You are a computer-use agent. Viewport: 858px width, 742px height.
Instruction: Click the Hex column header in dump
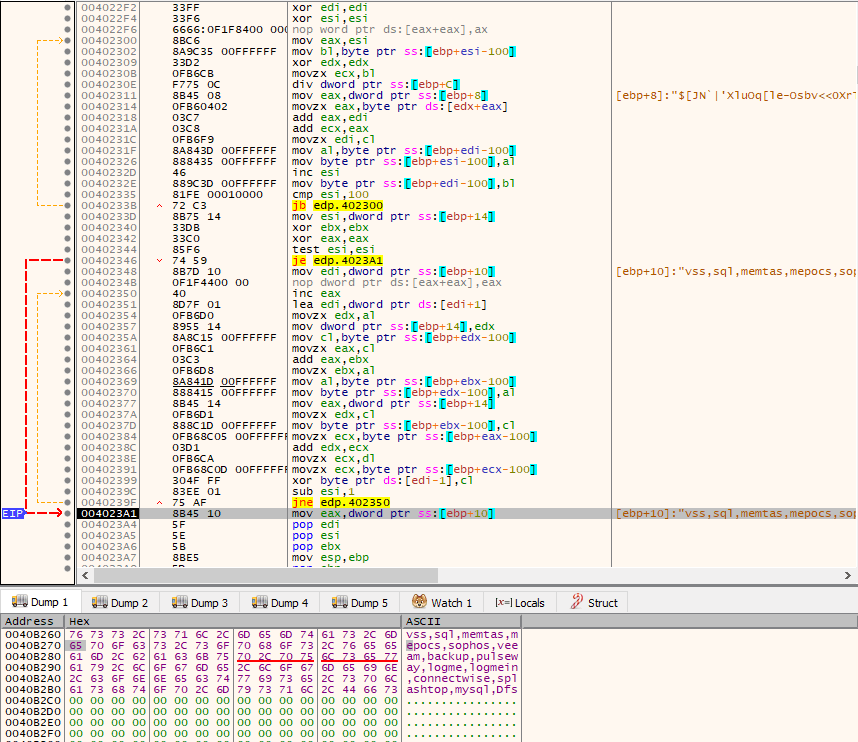coord(233,621)
